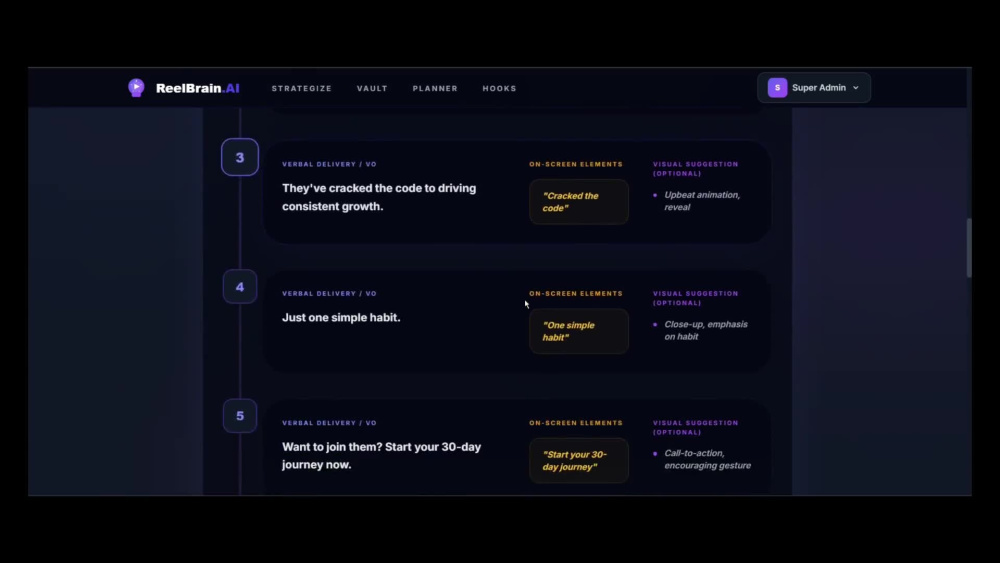Click "Upbeat animation, reveal" visual suggestion
This screenshot has height=563, width=1000.
pos(702,201)
